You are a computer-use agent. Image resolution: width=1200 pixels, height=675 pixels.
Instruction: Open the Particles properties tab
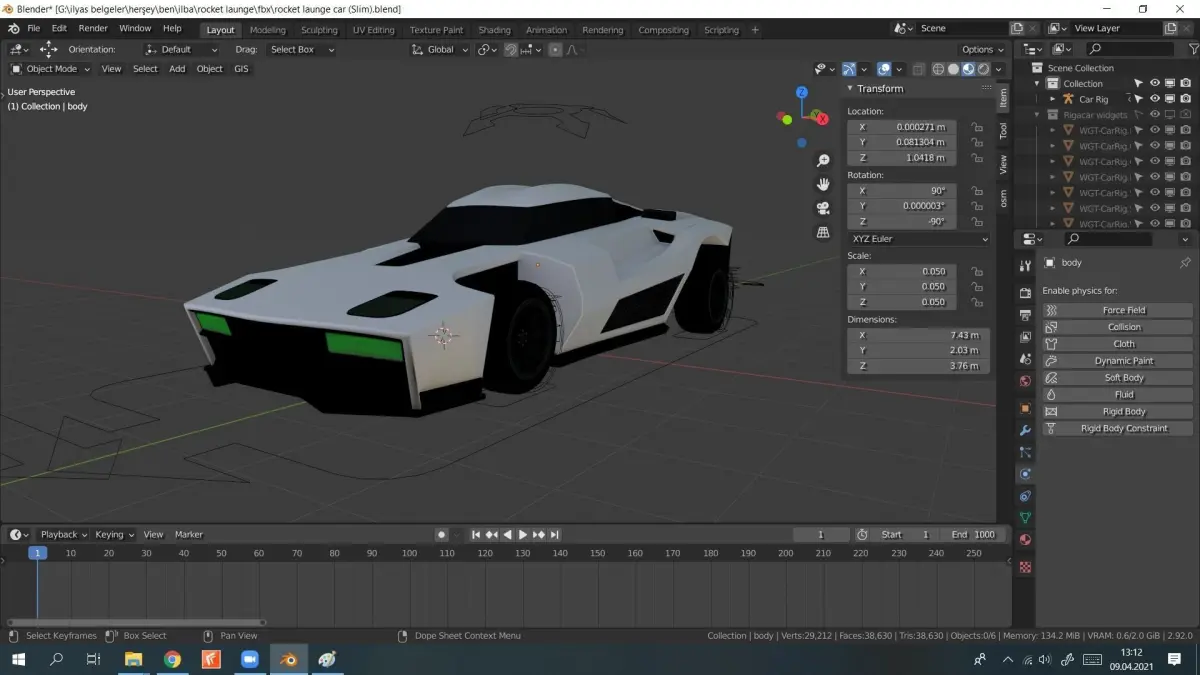tap(1025, 452)
